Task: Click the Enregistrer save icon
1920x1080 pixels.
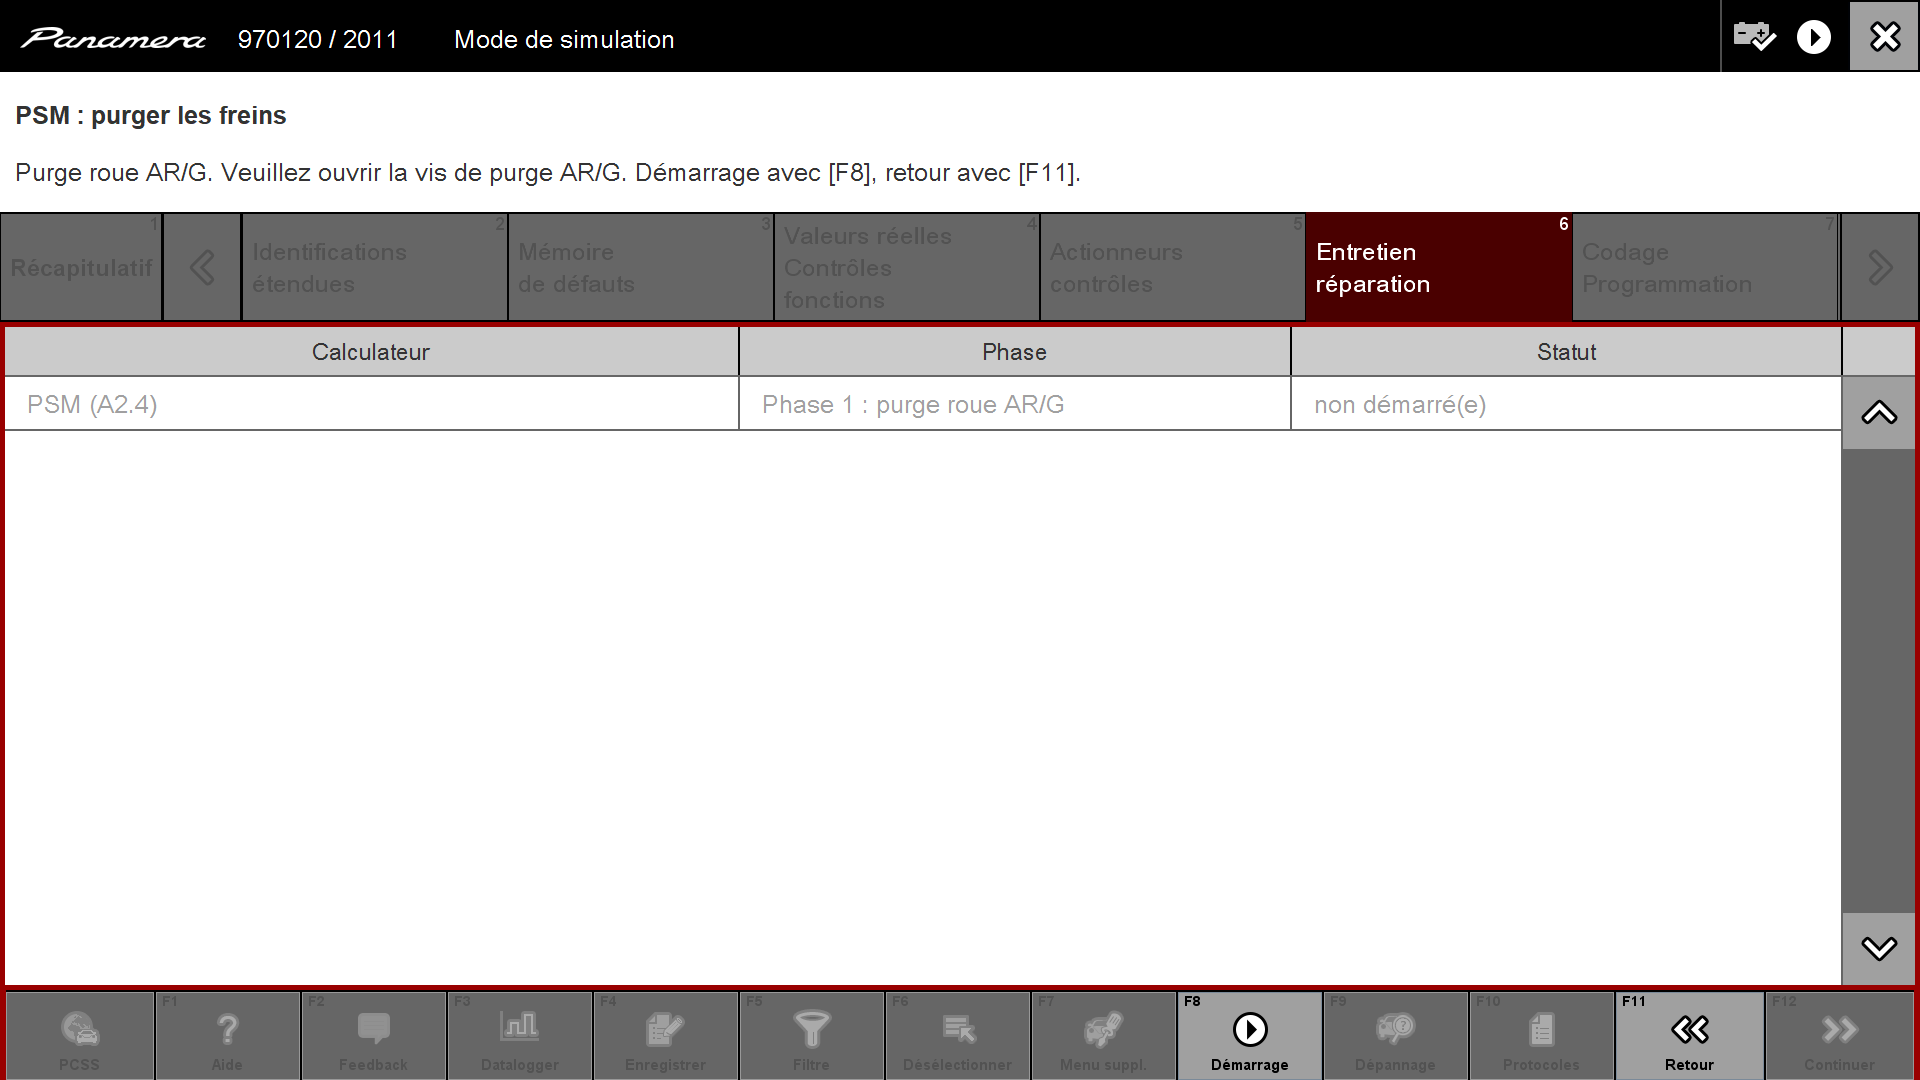Action: click(x=665, y=1030)
